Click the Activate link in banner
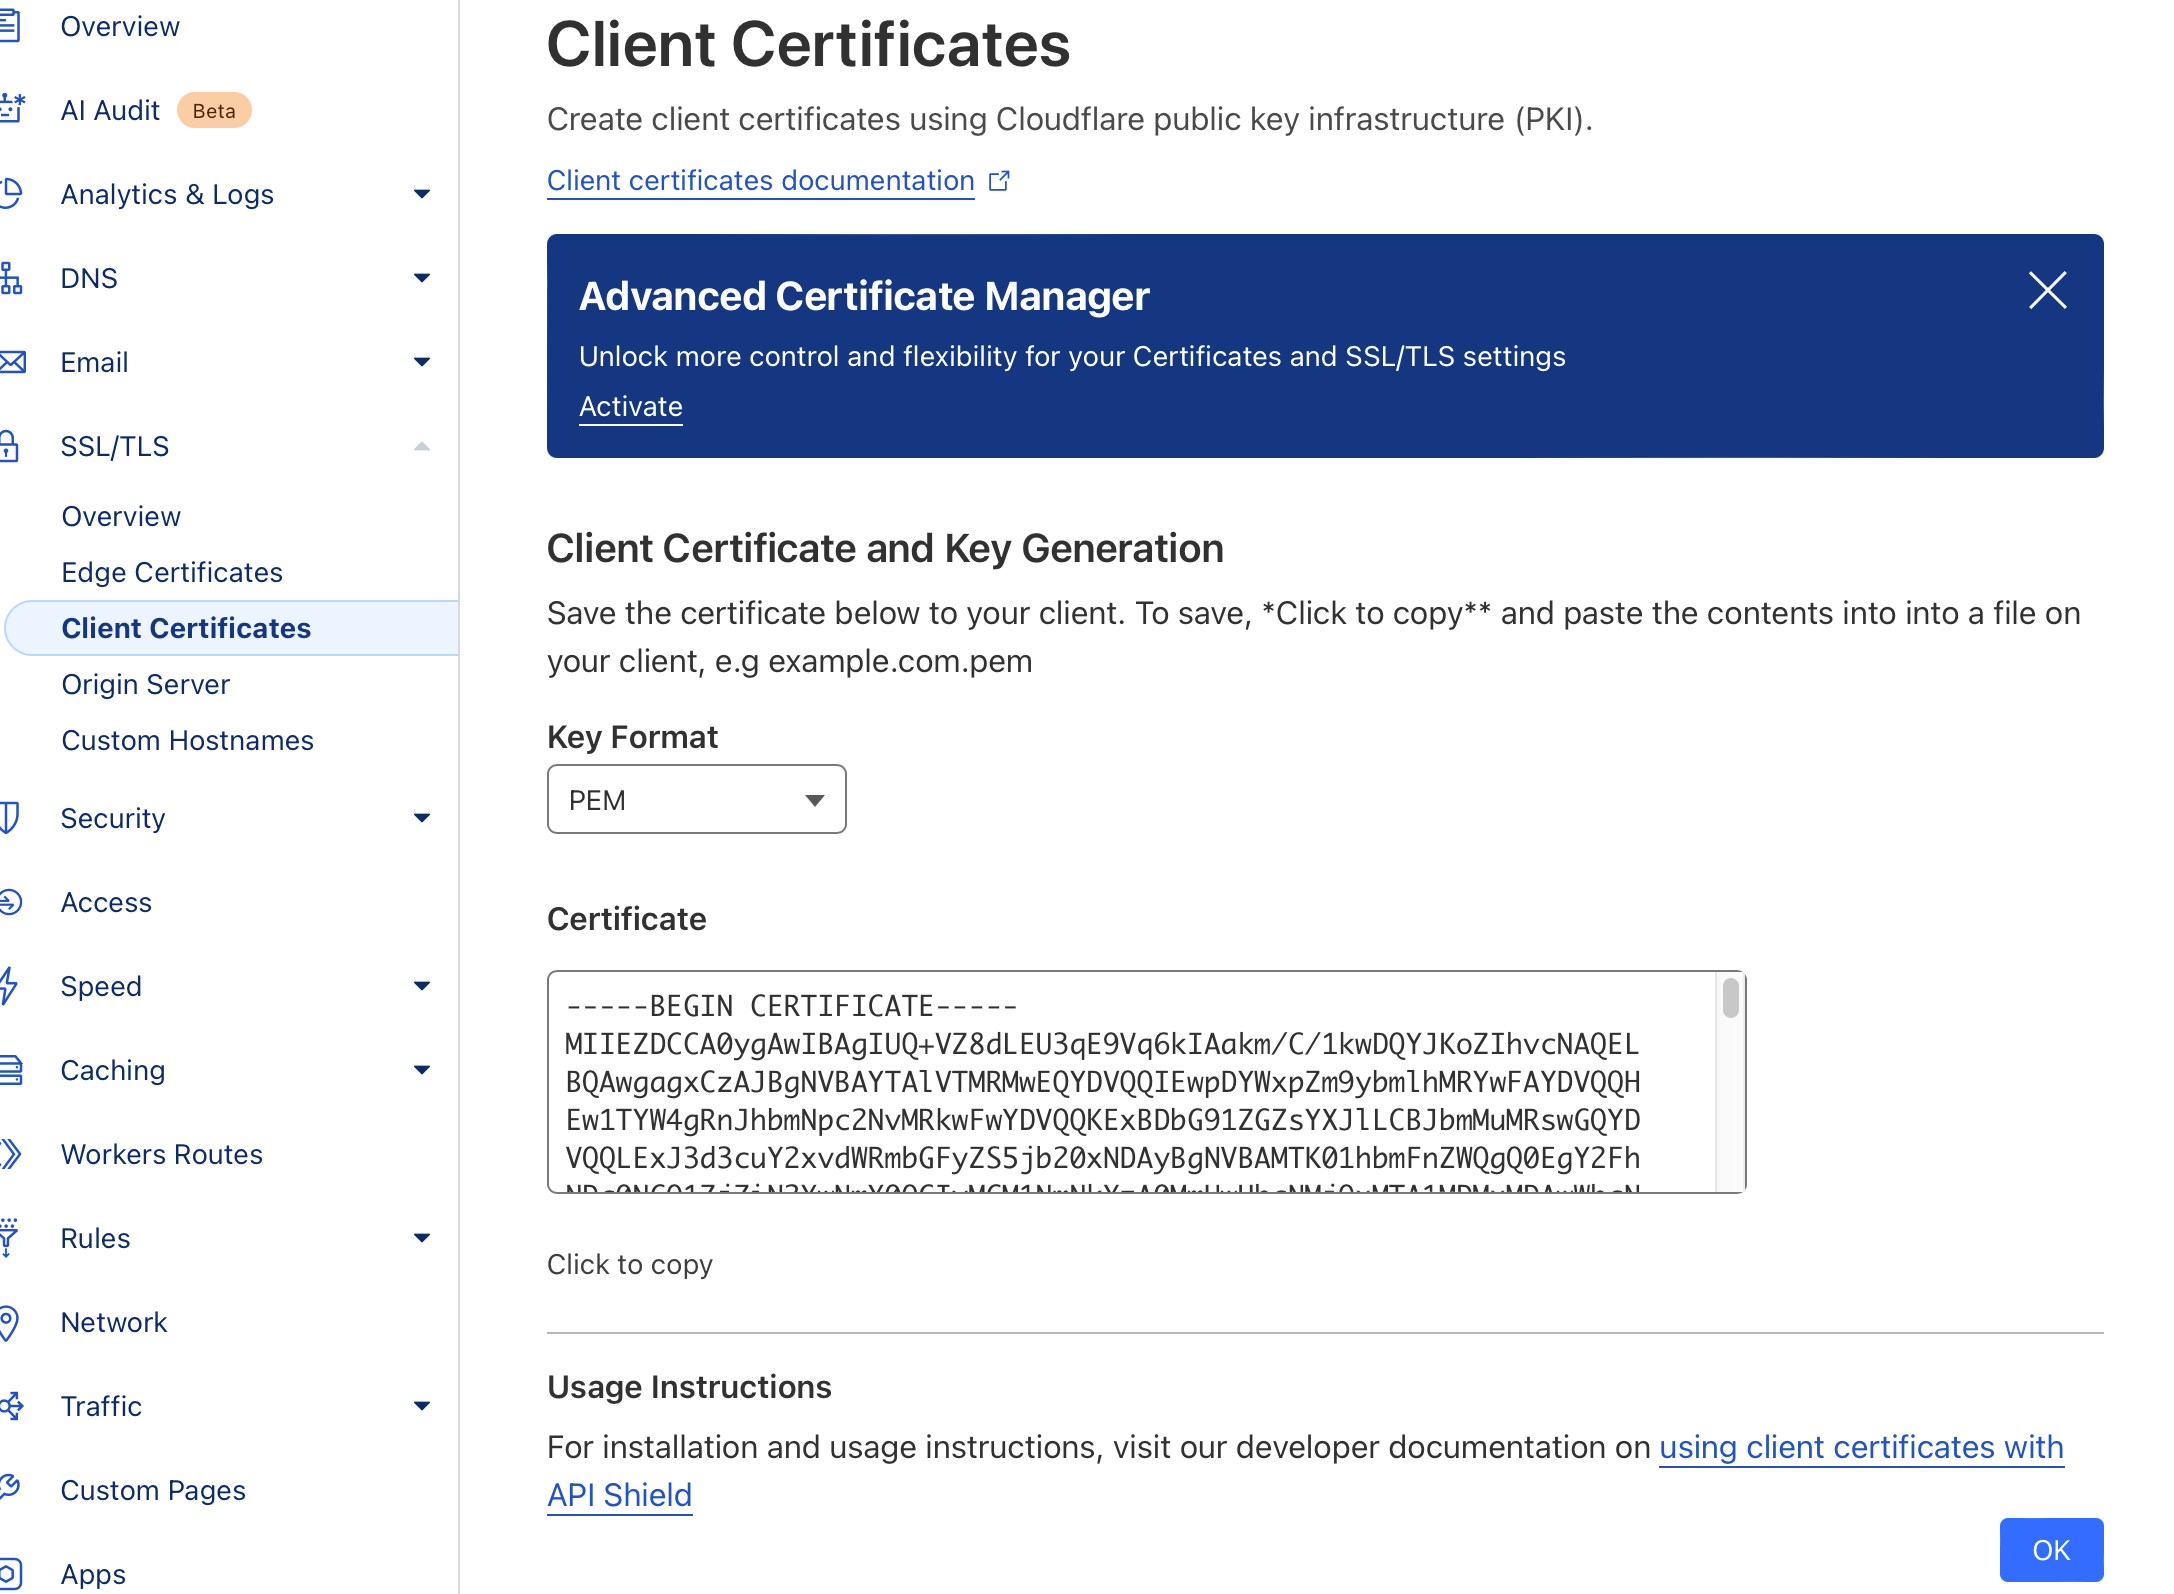 [631, 407]
